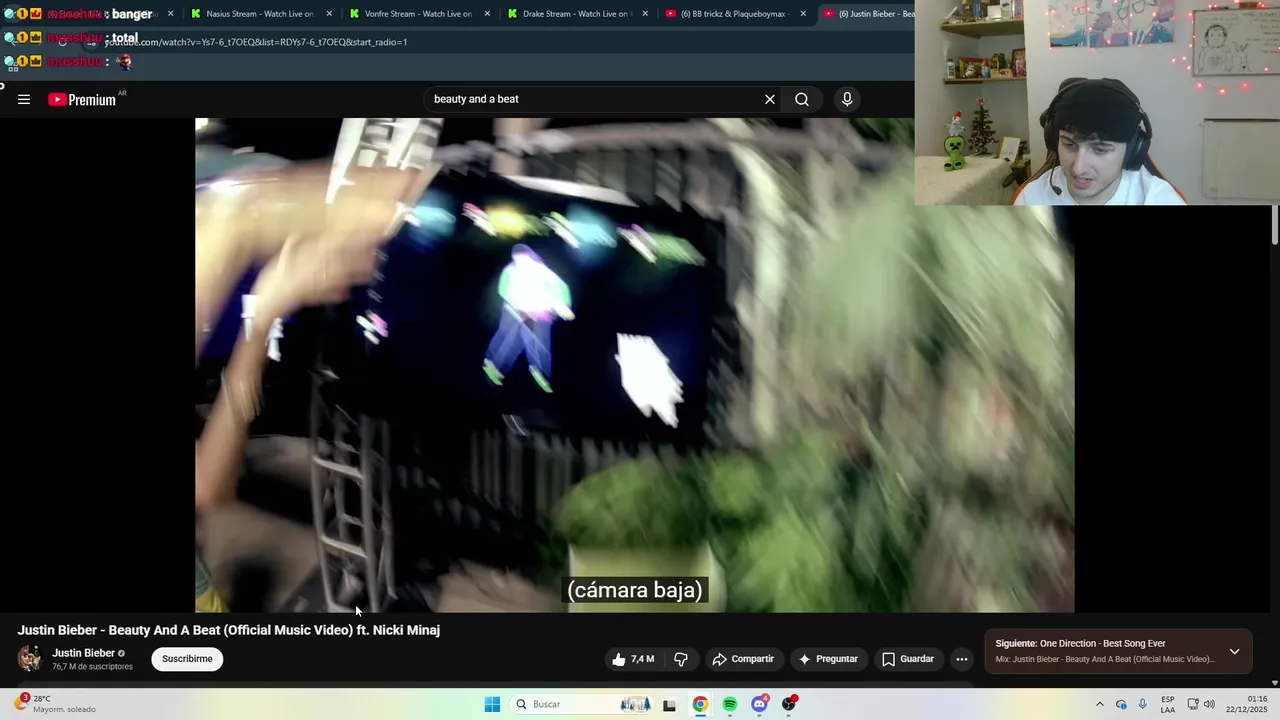The image size is (1280, 720).
Task: Click the video player frame
Action: tap(634, 365)
